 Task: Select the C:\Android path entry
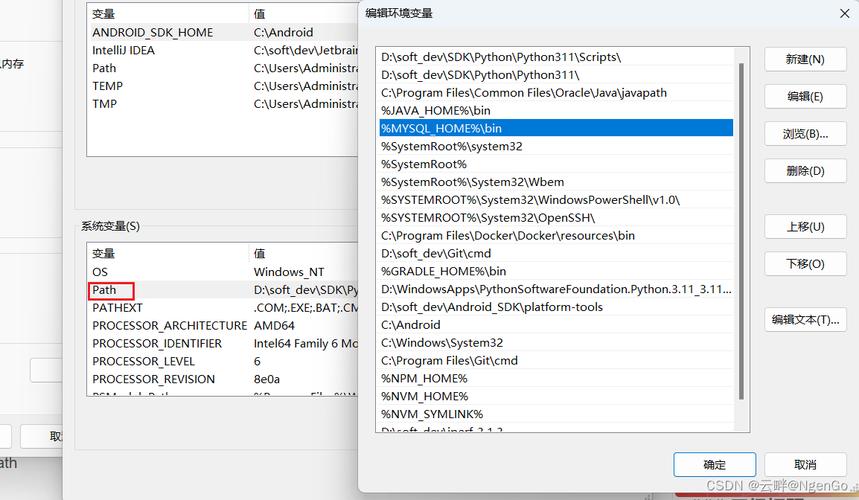pyautogui.click(x=556, y=325)
